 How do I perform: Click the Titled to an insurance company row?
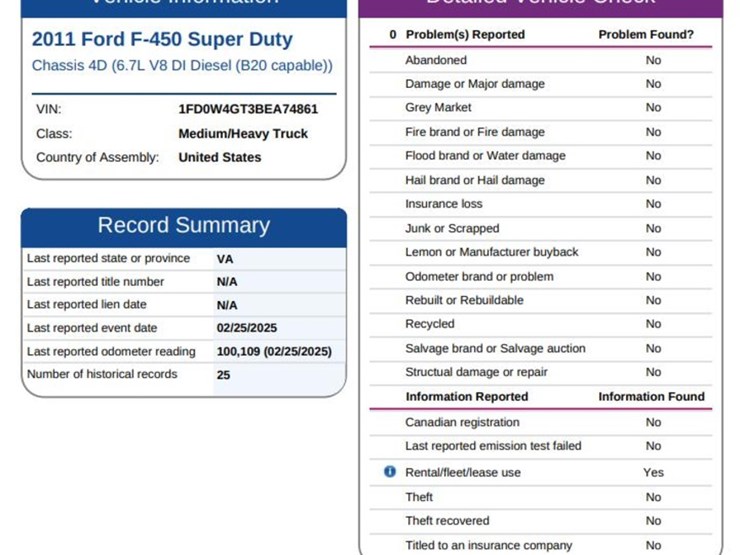click(489, 545)
